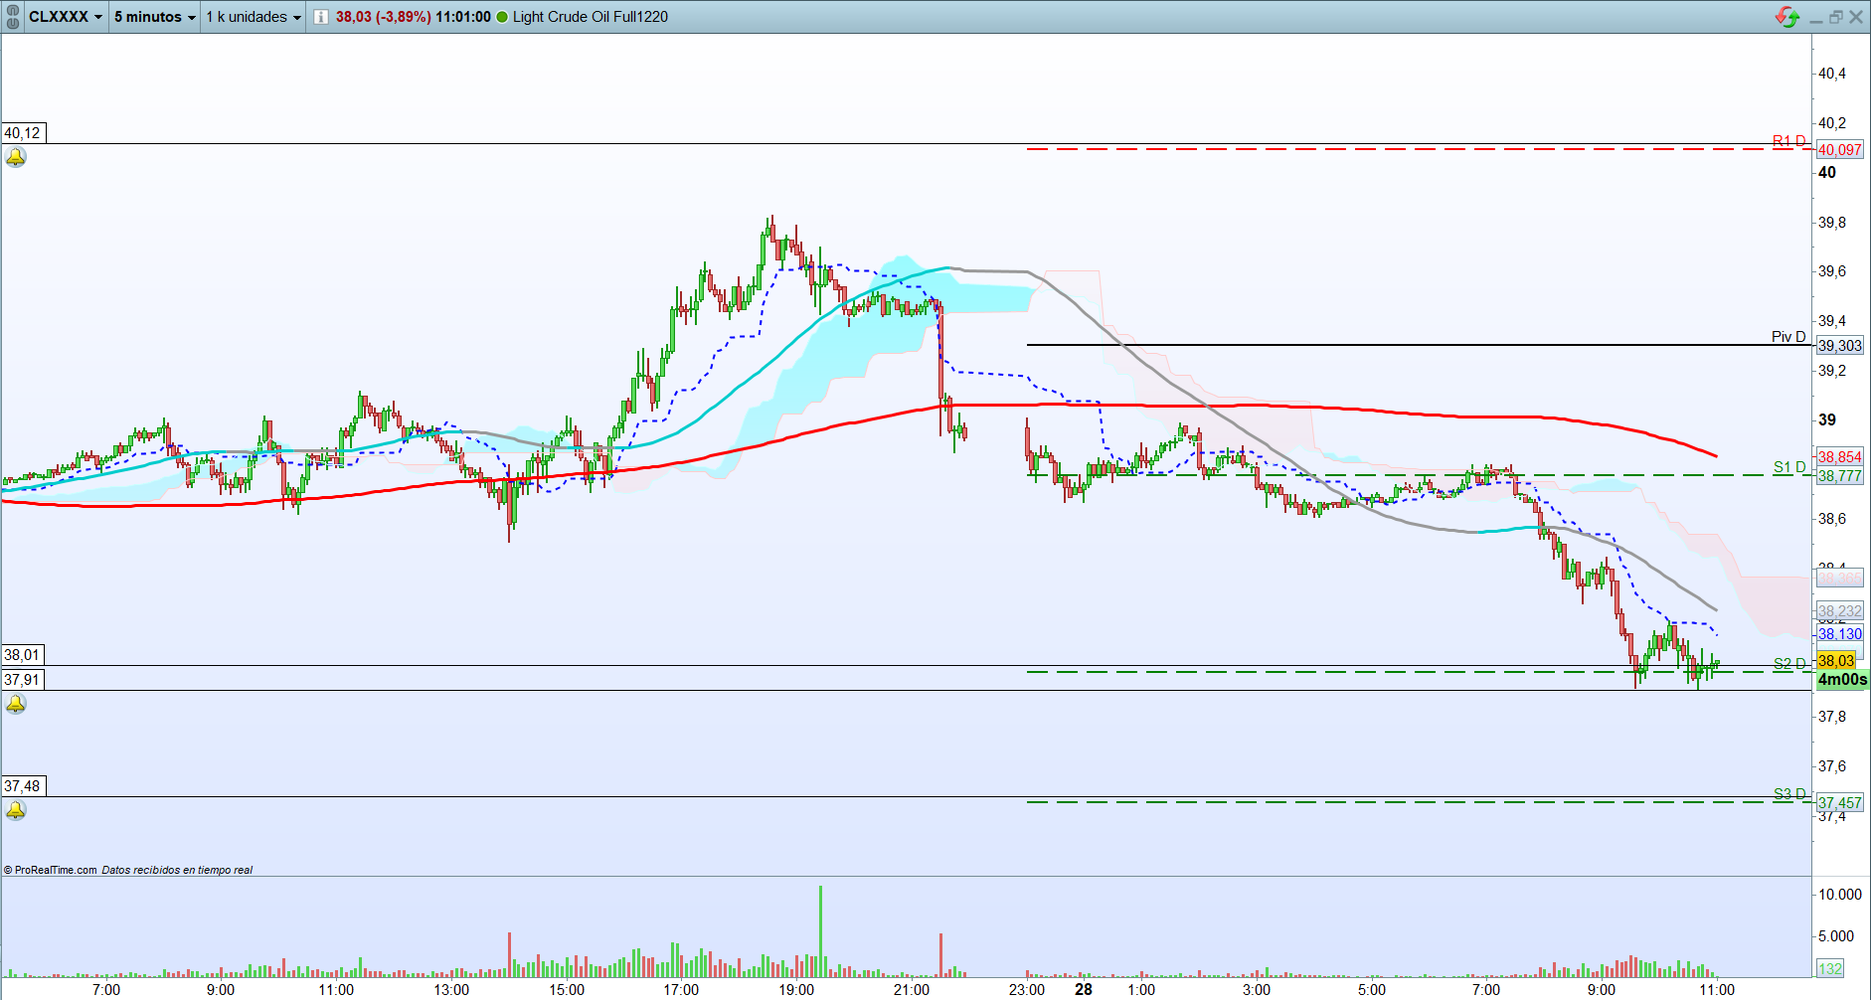Click the 37,457 S3 price tag
This screenshot has height=1000, width=1871.
pos(1840,803)
